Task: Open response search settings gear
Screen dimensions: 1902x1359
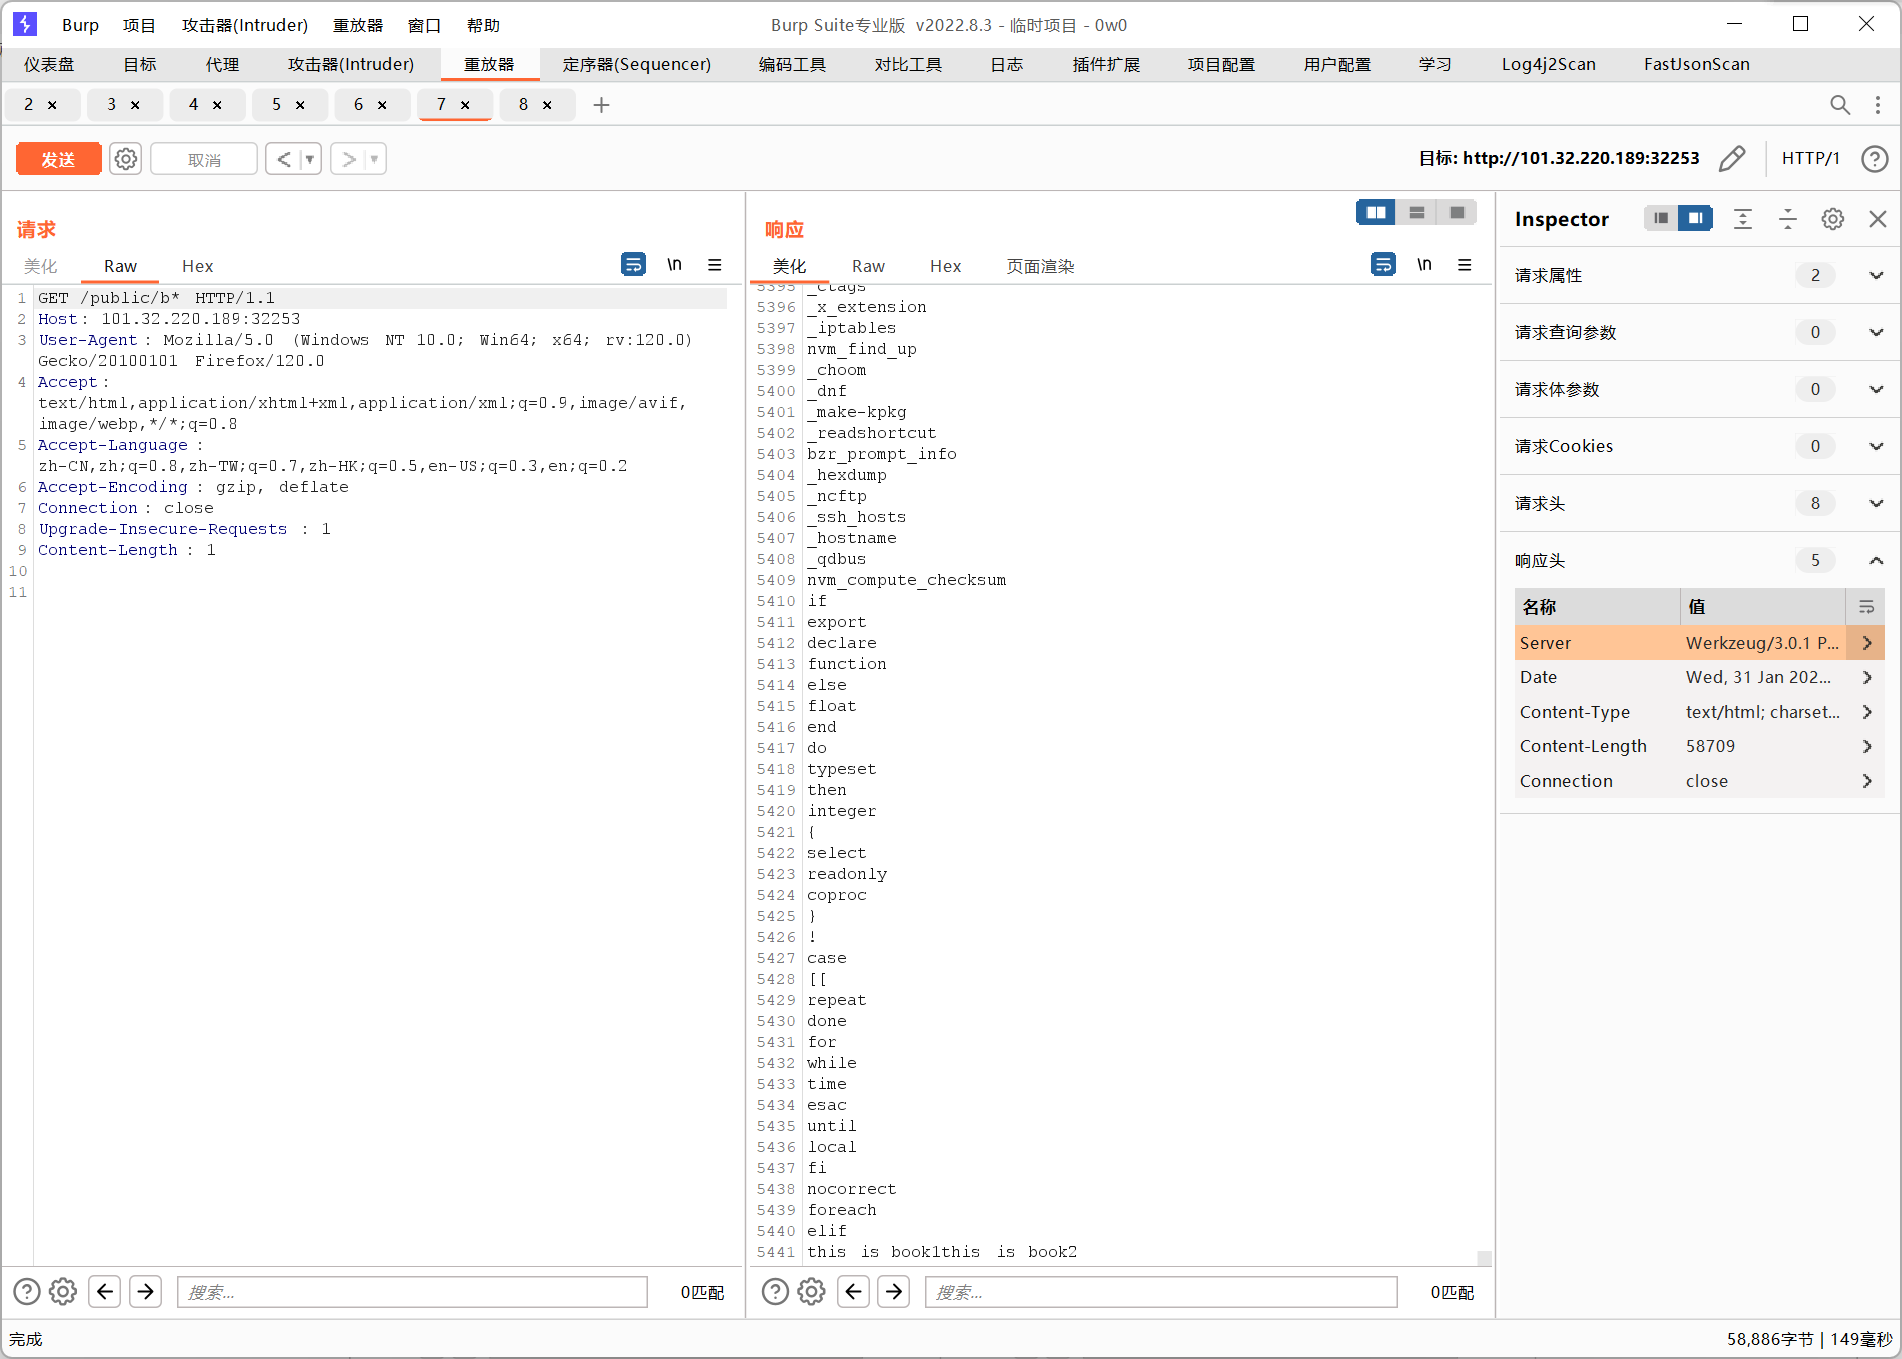Action: (811, 1292)
